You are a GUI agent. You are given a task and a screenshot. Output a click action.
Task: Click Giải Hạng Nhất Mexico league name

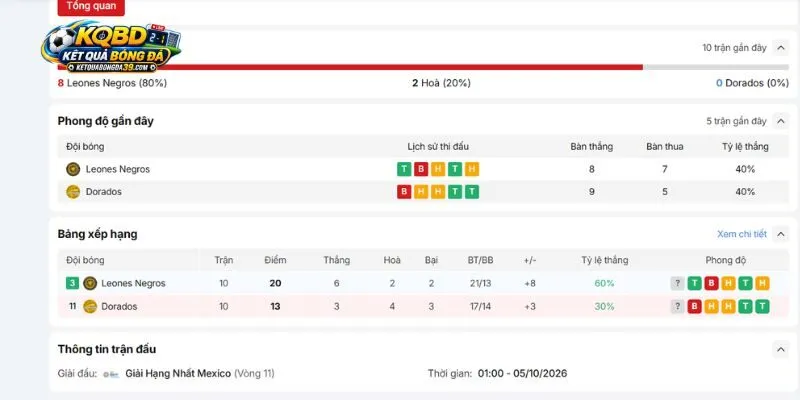pyautogui.click(x=178, y=373)
